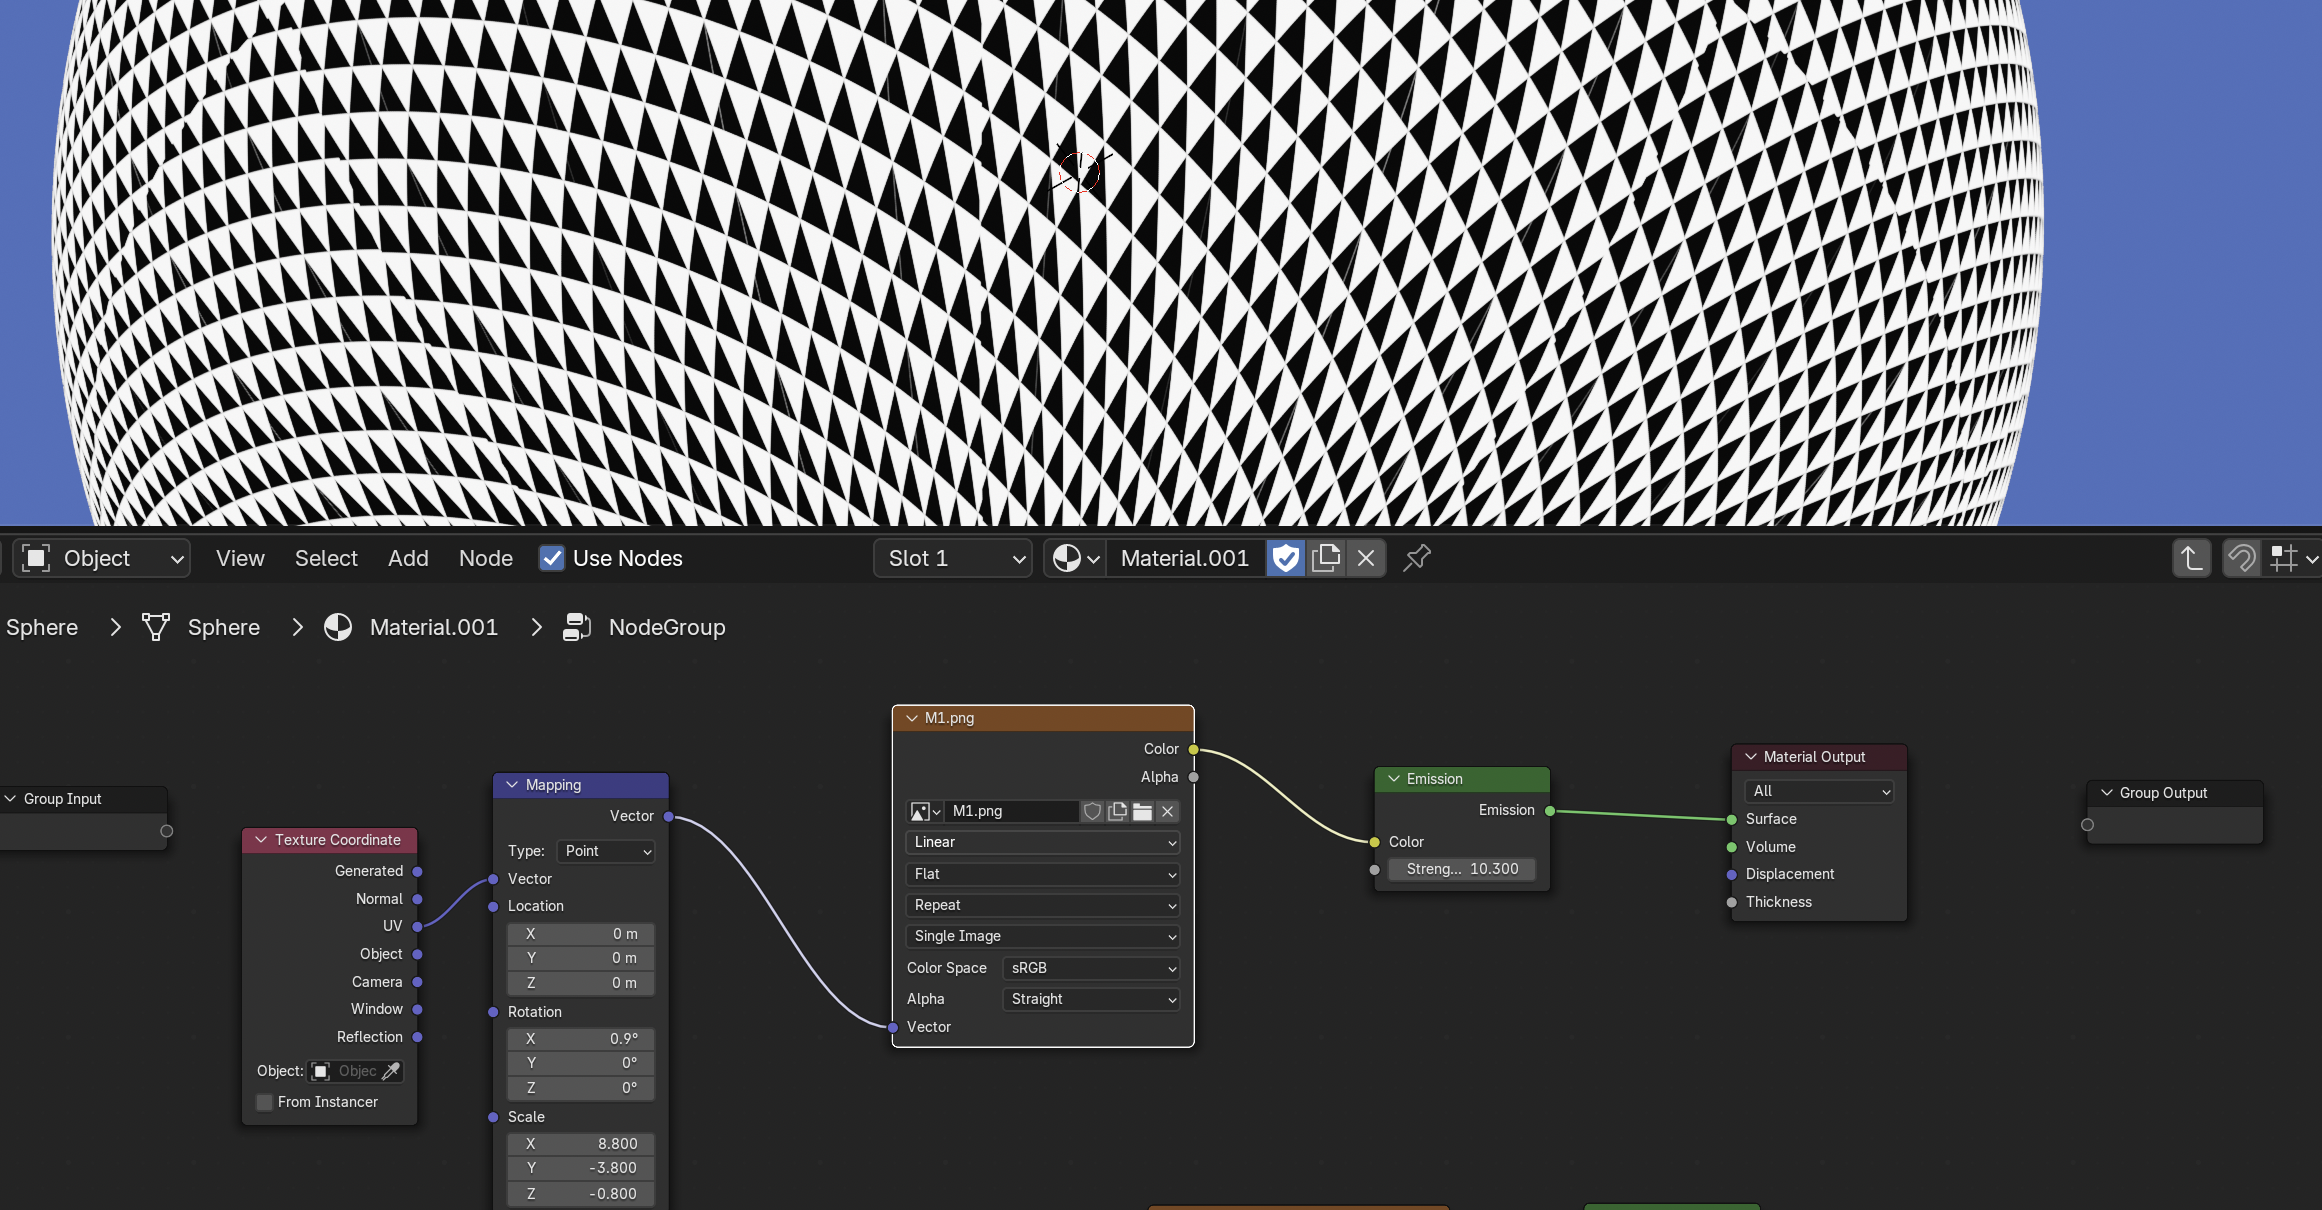The image size is (2322, 1210).
Task: Pick an object with the eyedropper in Texture Coordinate
Action: (x=391, y=1071)
